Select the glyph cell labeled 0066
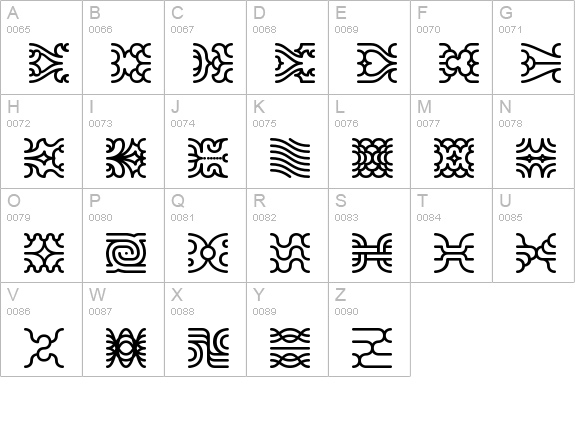Image resolution: width=575 pixels, height=421 pixels. click(124, 47)
